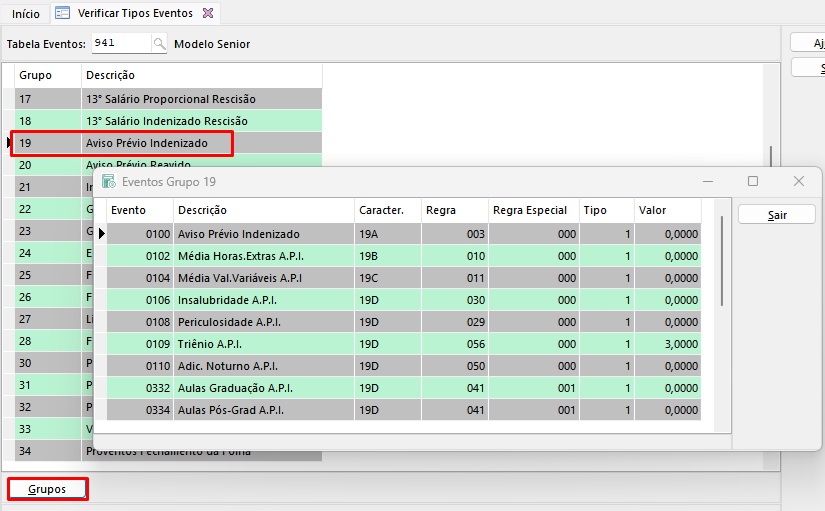
Task: Select group number 32 row
Action: [48, 407]
